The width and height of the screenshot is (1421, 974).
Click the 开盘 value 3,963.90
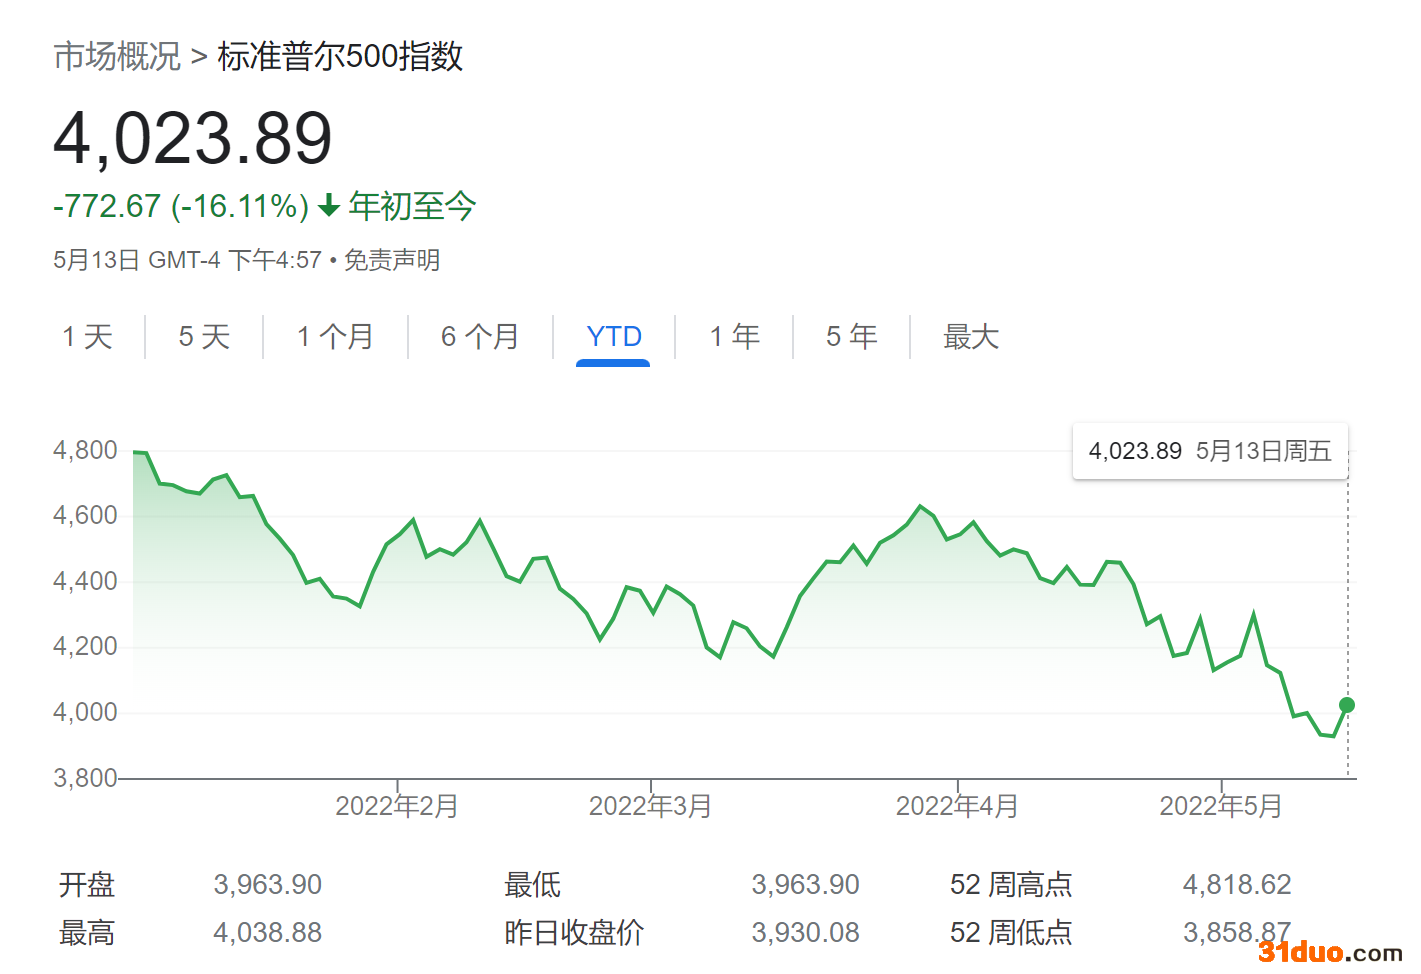point(268,885)
